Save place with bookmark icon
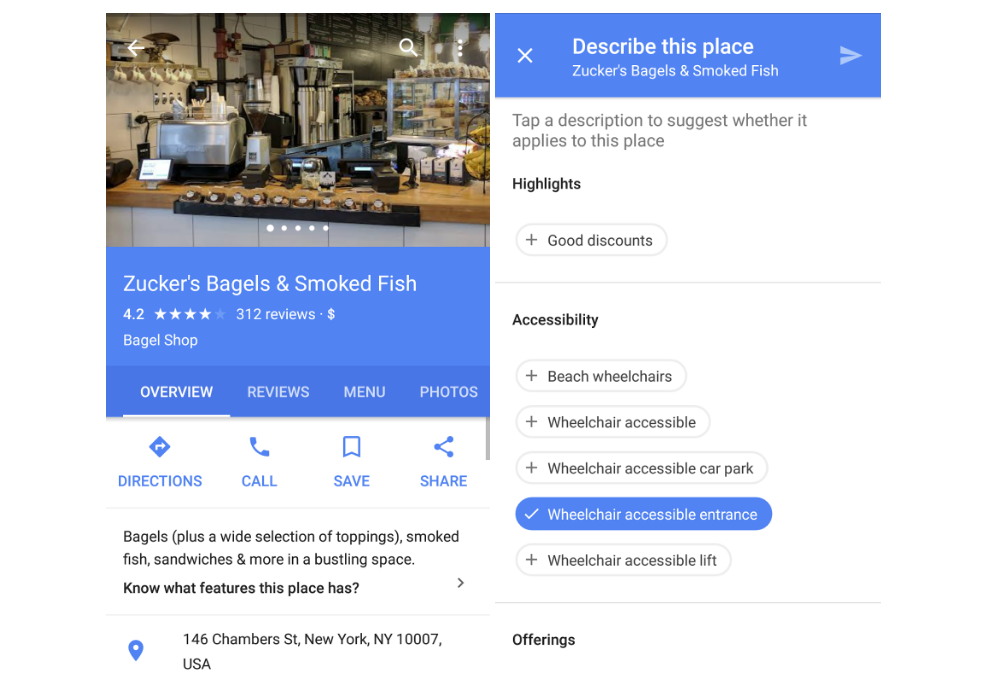The width and height of the screenshot is (985, 680). (351, 447)
